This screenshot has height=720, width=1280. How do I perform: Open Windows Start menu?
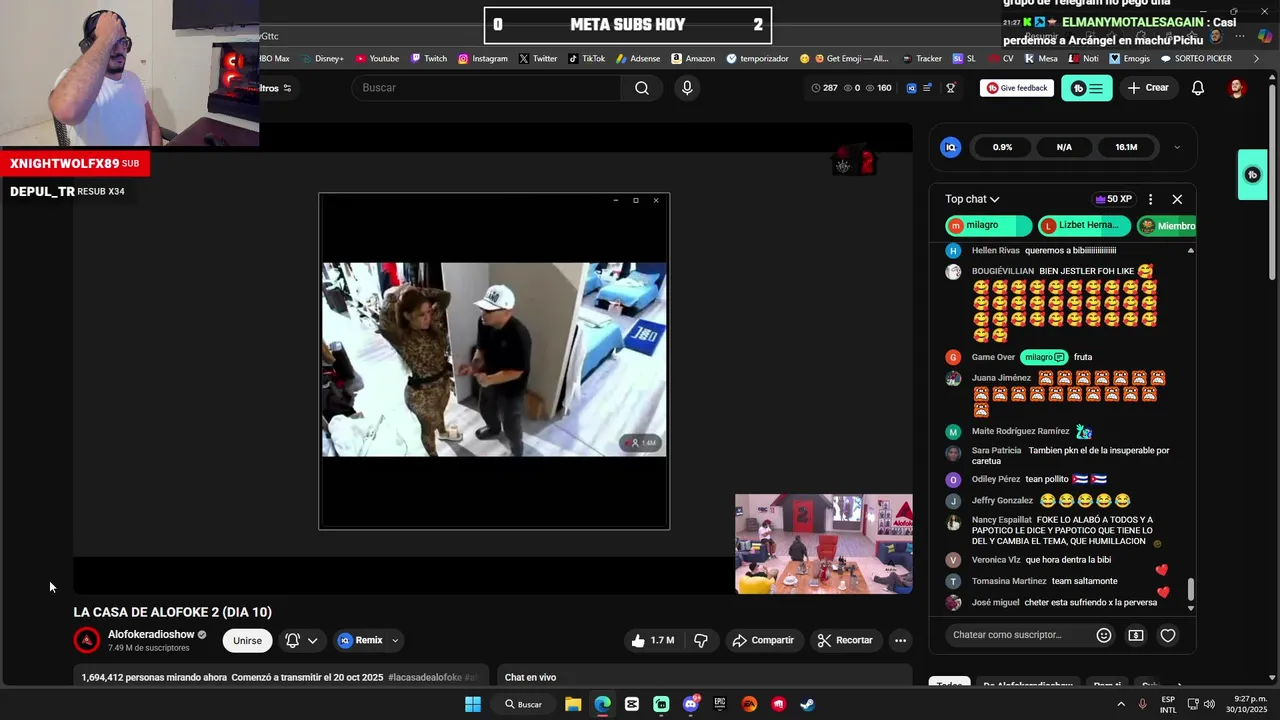point(472,704)
